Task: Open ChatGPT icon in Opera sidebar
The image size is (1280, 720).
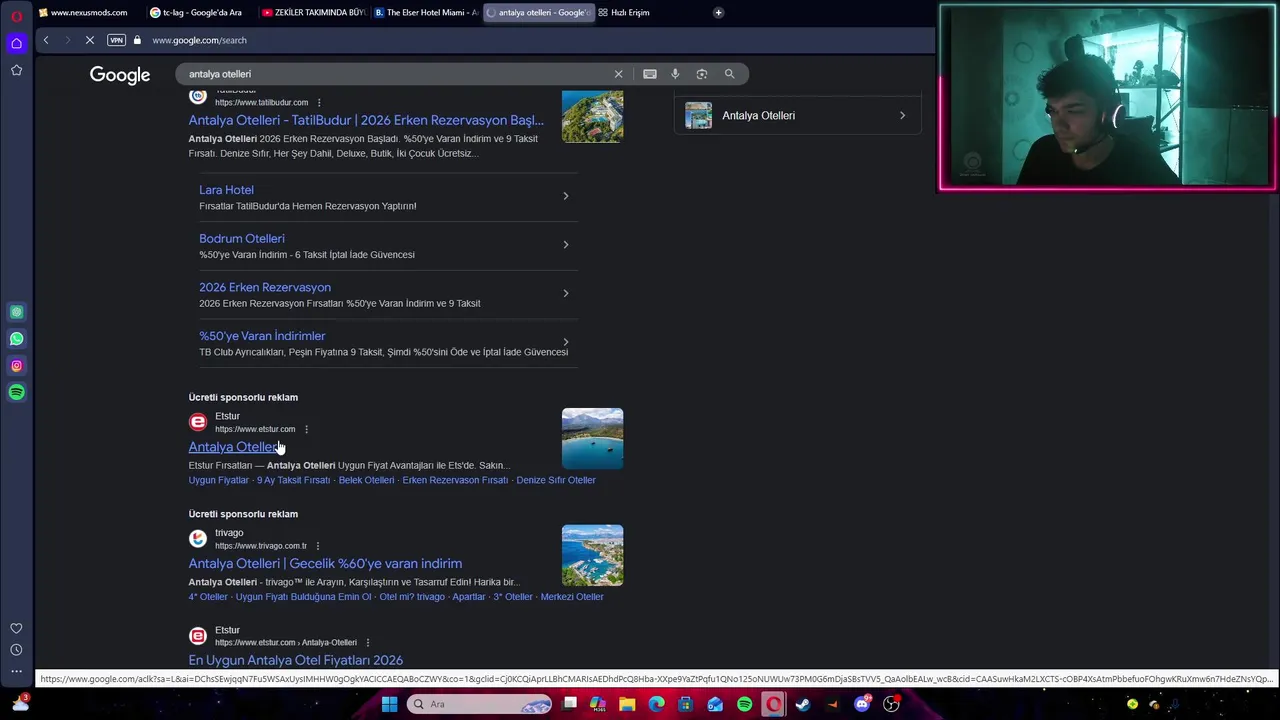Action: tap(16, 312)
